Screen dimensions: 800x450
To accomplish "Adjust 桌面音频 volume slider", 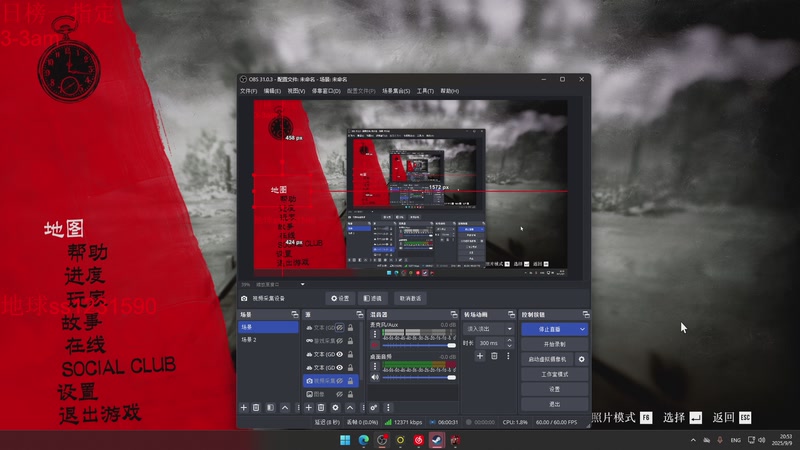I will tap(419, 378).
